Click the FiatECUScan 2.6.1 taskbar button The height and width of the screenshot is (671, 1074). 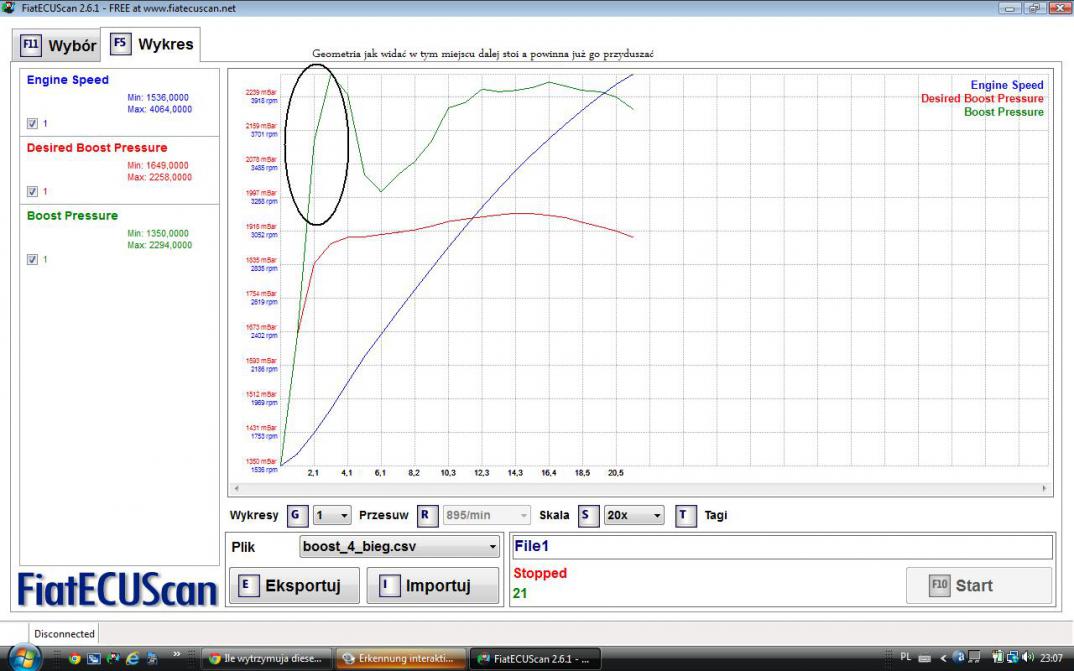coord(536,659)
